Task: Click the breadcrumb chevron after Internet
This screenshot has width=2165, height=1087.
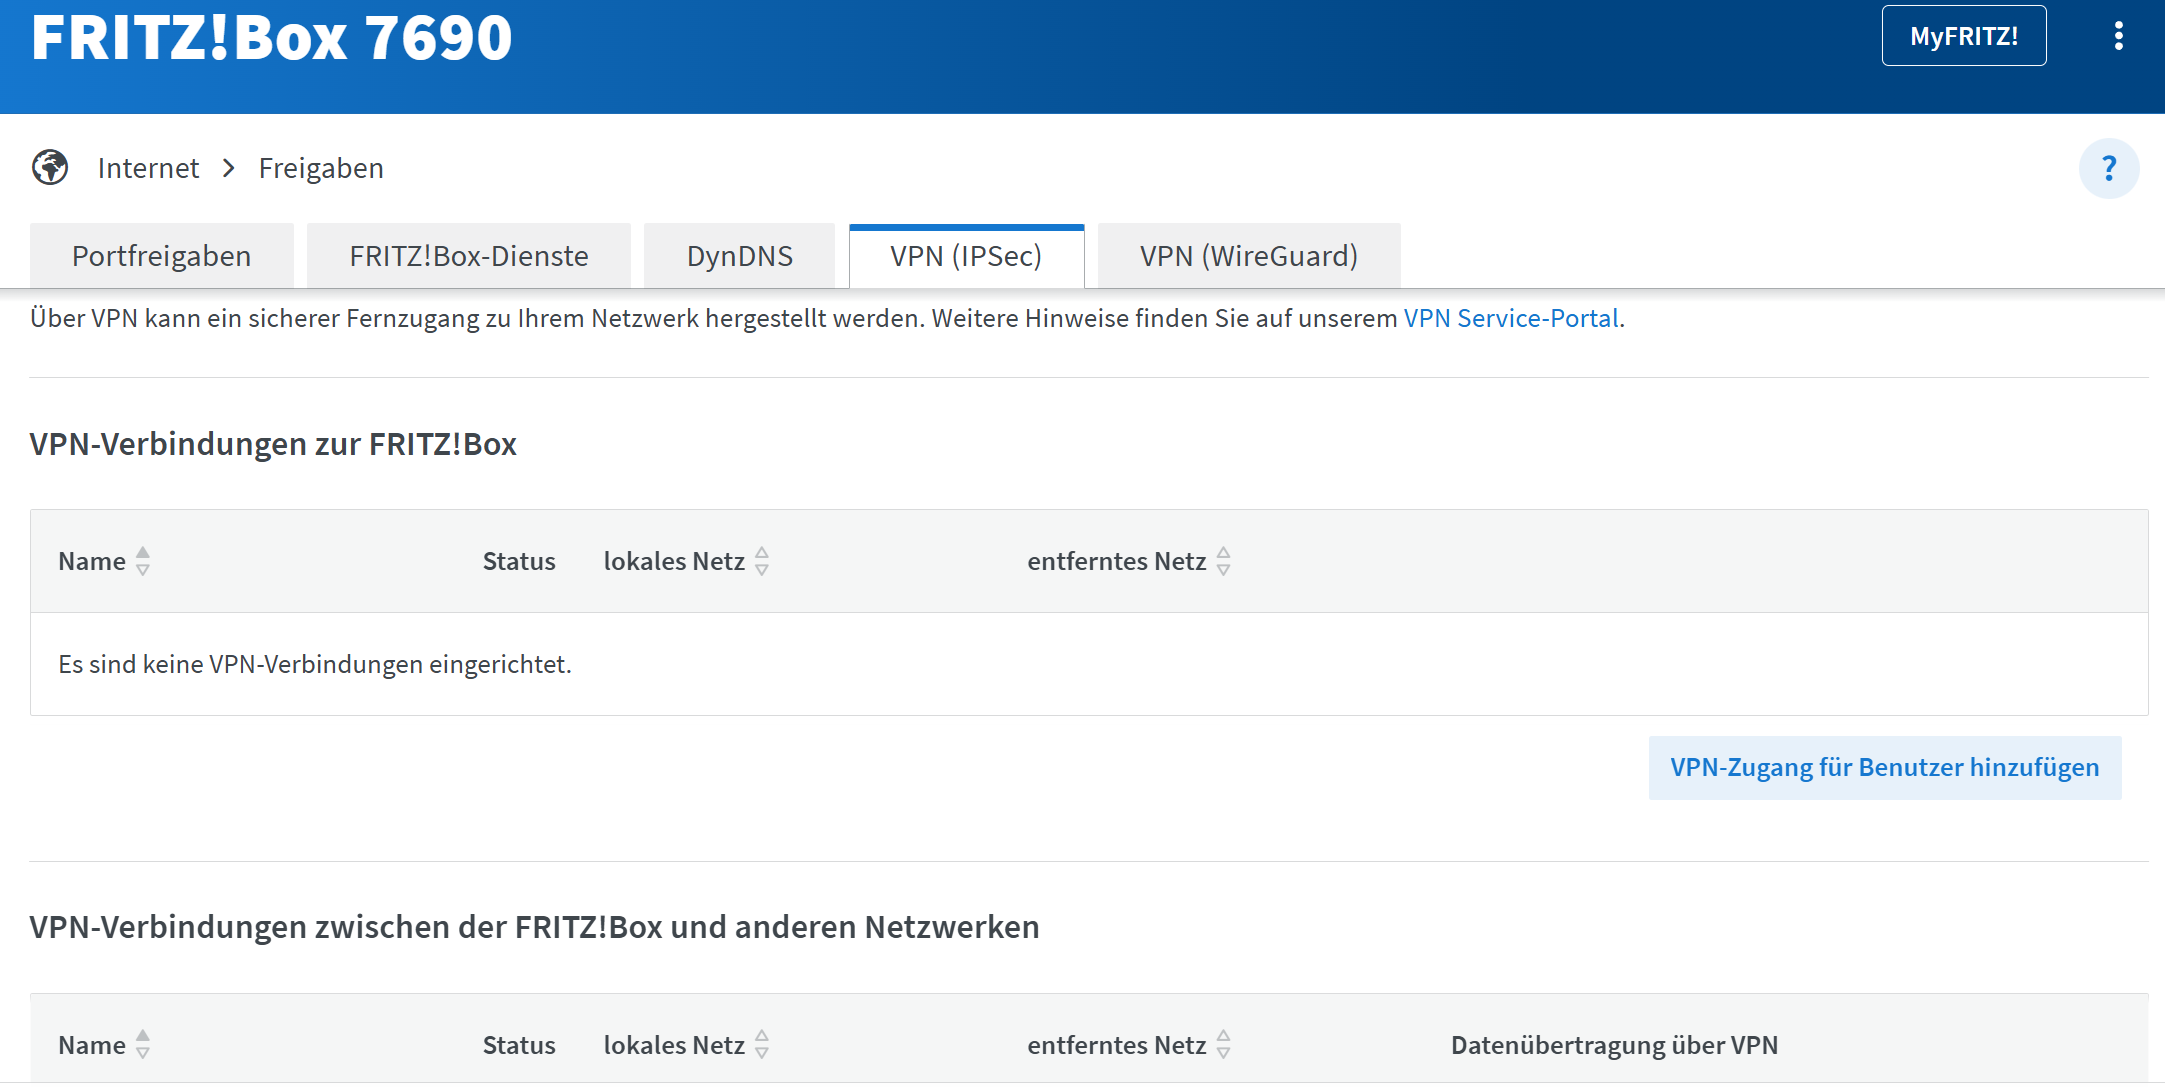Action: (229, 168)
